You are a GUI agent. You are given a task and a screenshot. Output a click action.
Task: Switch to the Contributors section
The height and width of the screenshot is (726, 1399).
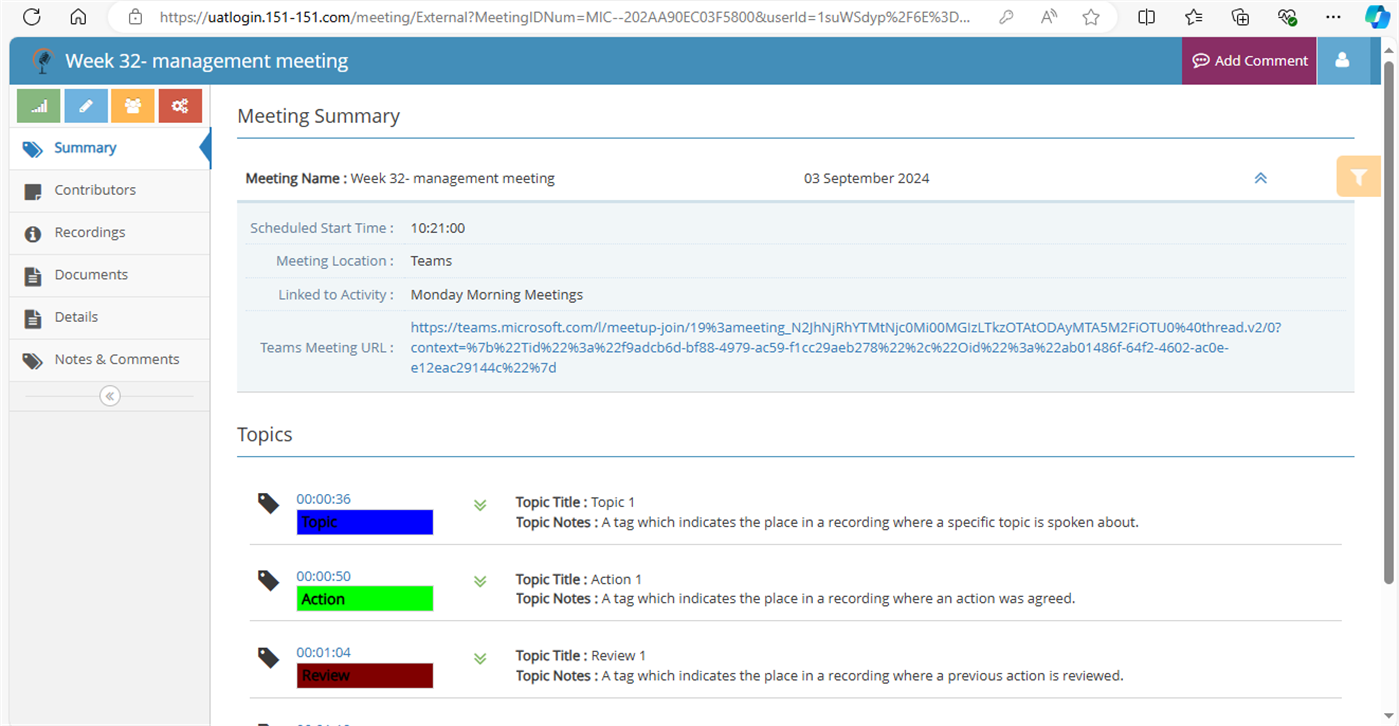pos(94,190)
